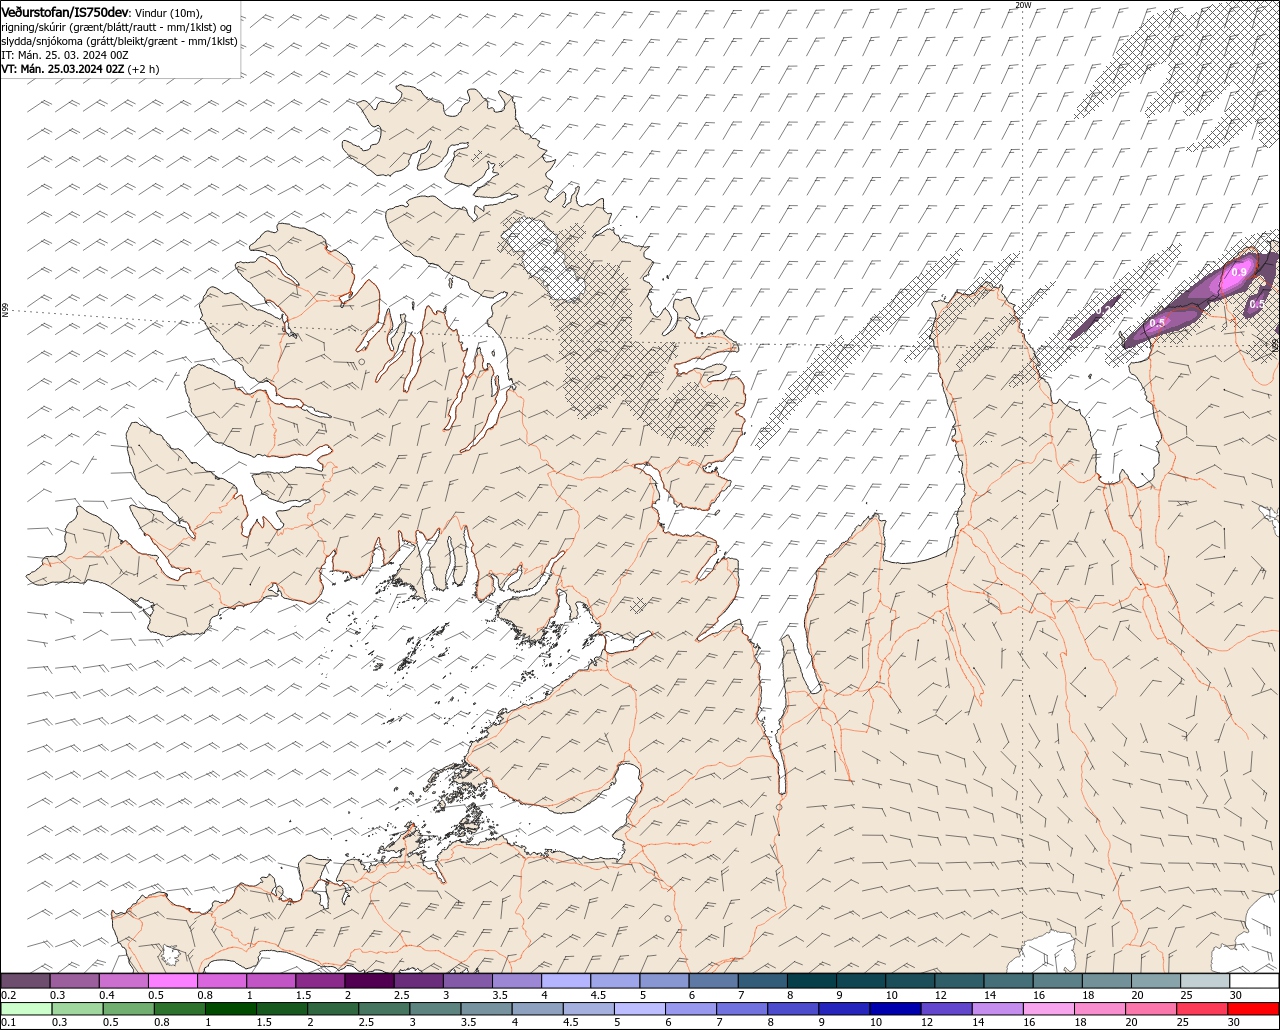This screenshot has width=1280, height=1030.
Task: Select the rain legend swatch between 20 and 25
Action: click(x=1151, y=1009)
